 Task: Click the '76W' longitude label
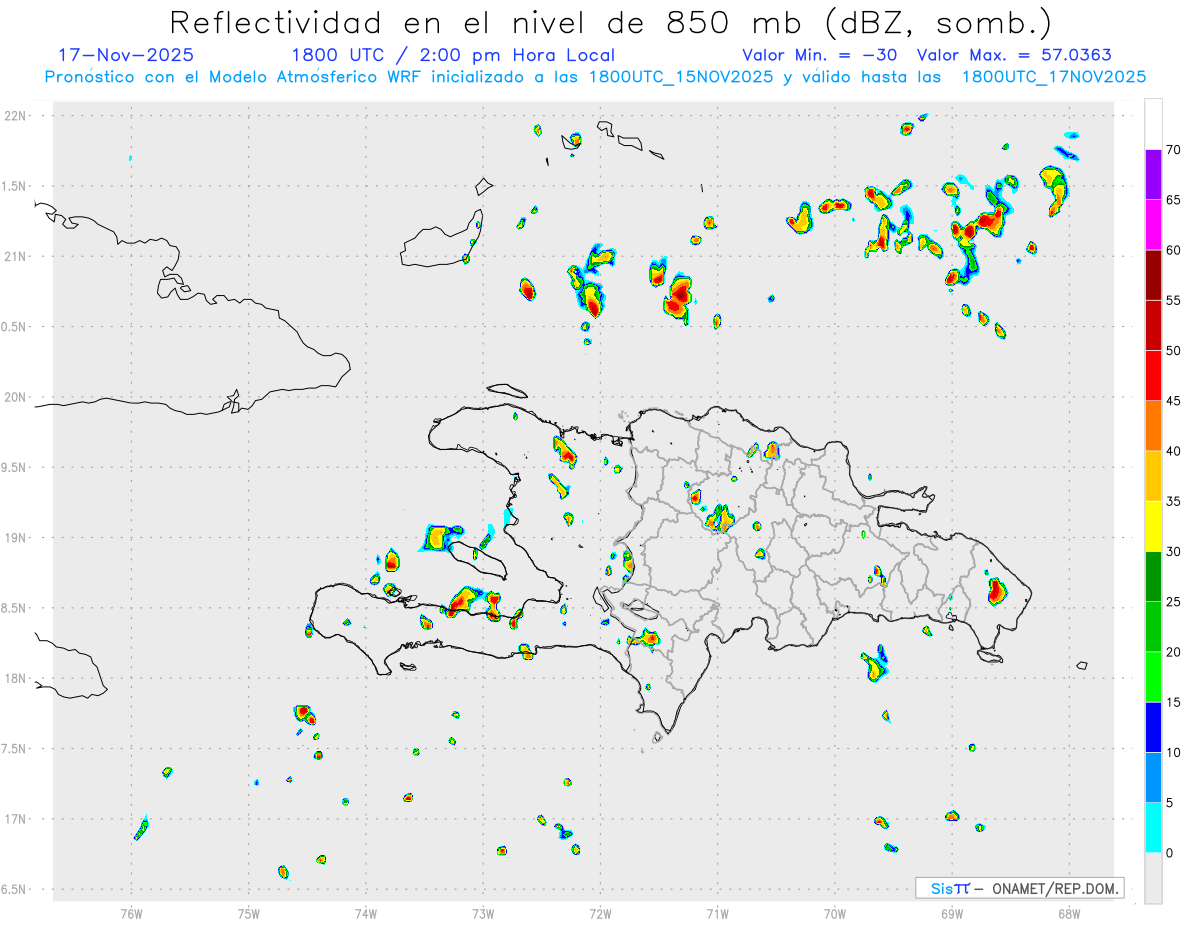coord(131,913)
